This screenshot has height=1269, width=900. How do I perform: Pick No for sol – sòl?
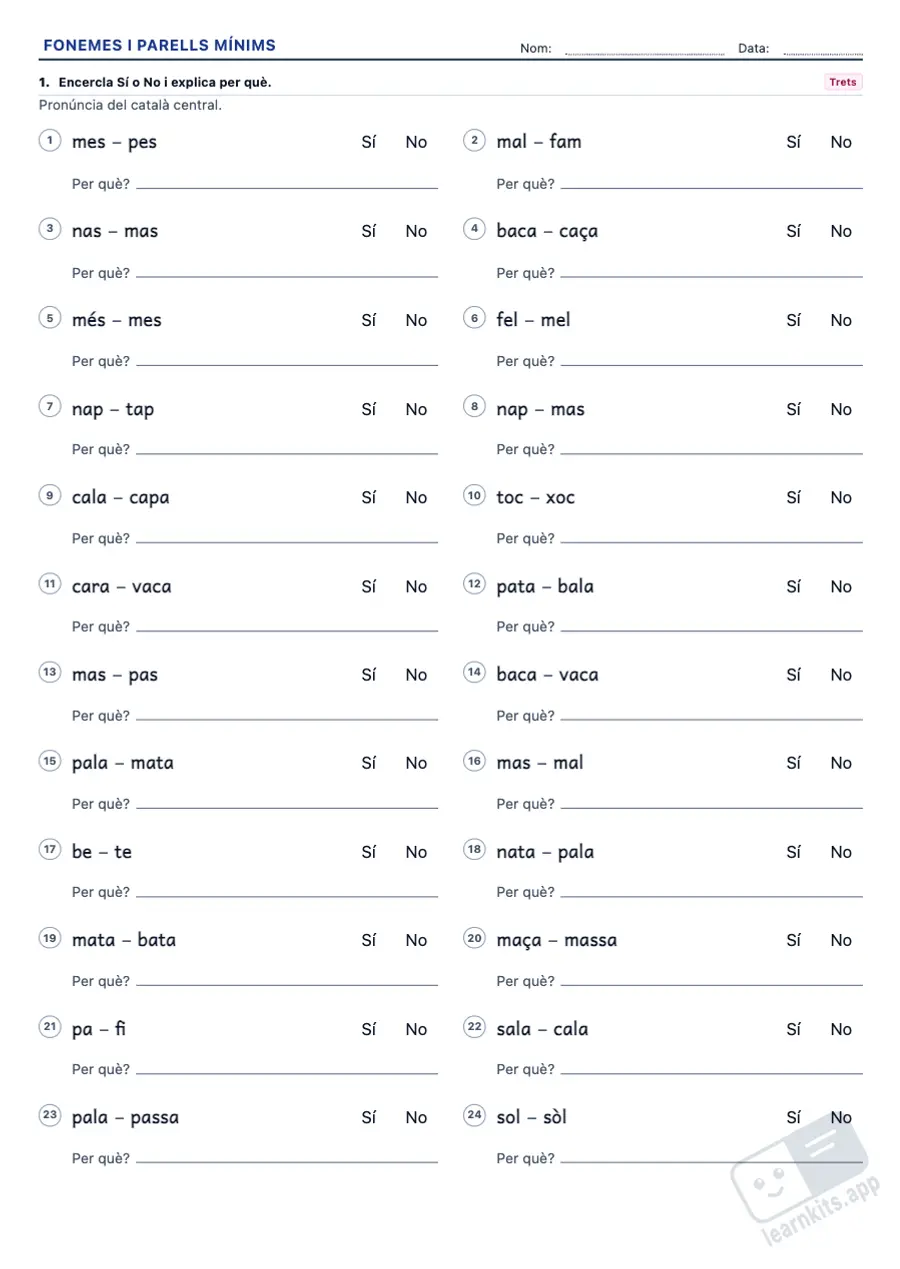point(841,1117)
